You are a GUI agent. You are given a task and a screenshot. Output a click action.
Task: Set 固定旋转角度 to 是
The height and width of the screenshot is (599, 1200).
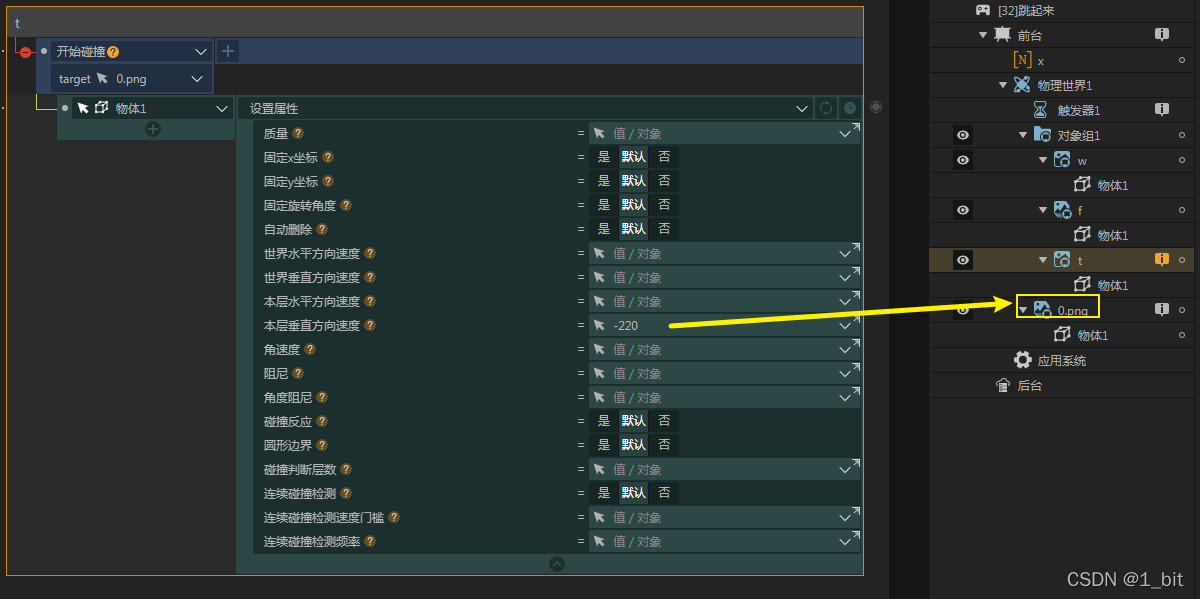click(x=604, y=205)
